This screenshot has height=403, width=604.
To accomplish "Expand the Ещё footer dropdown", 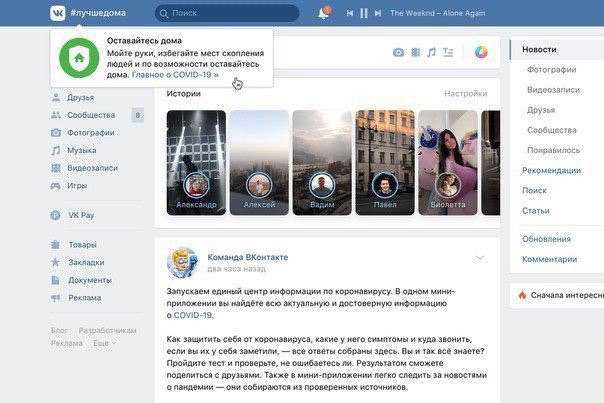I will [x=104, y=343].
